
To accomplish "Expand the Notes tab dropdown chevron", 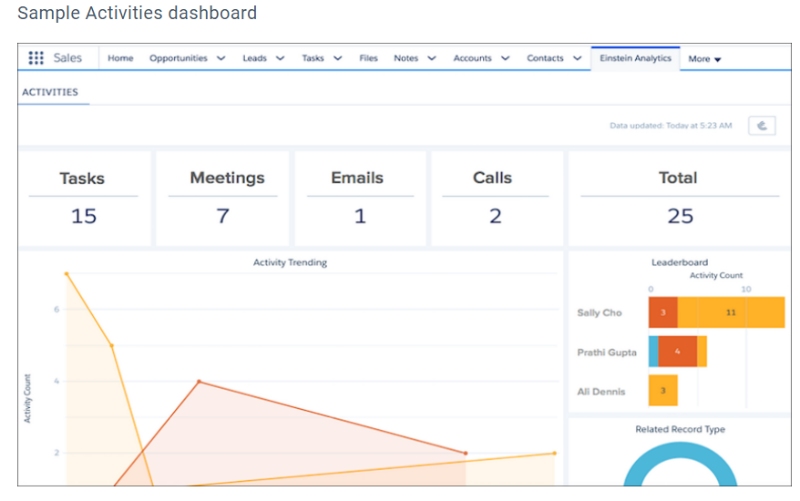I will tap(432, 59).
